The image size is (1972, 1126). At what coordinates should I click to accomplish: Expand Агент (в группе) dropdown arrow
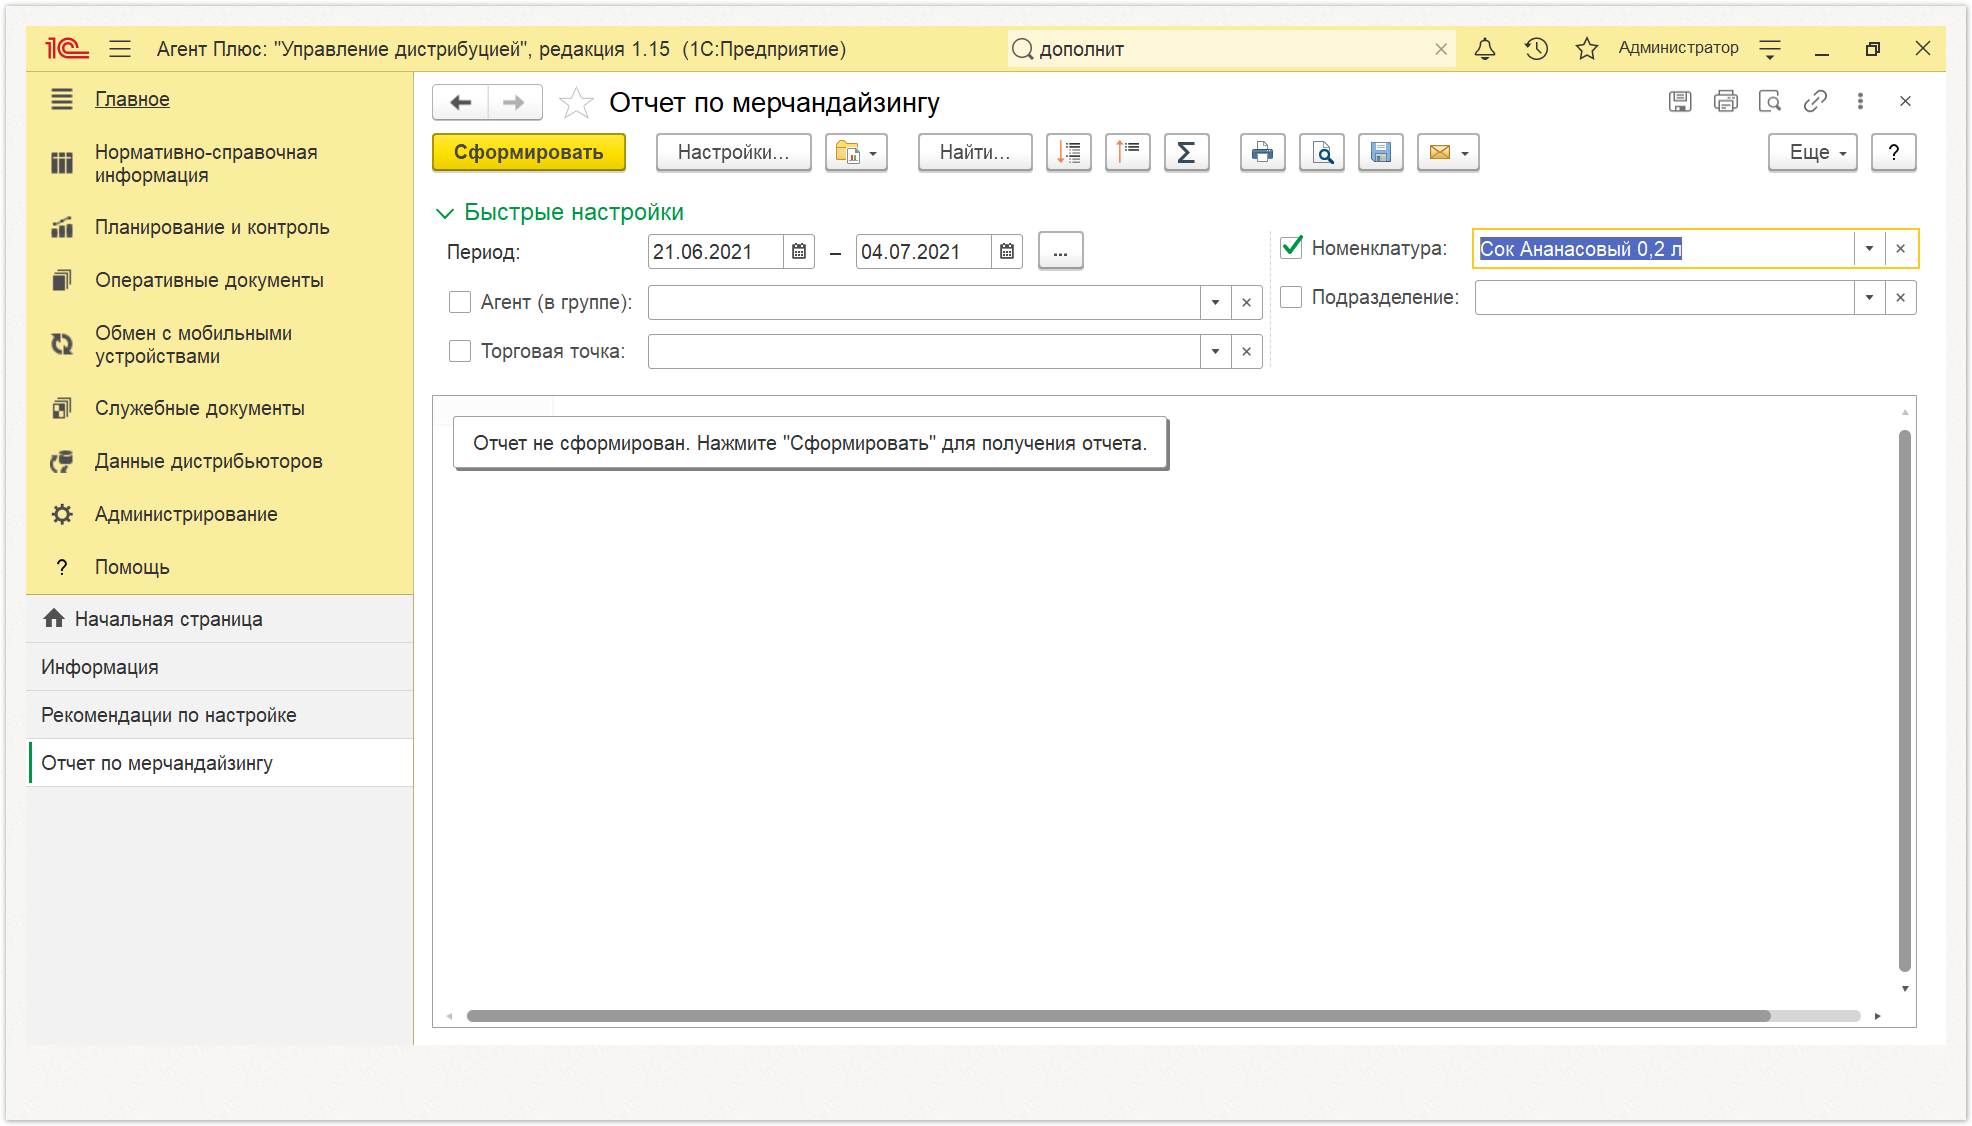[x=1215, y=302]
